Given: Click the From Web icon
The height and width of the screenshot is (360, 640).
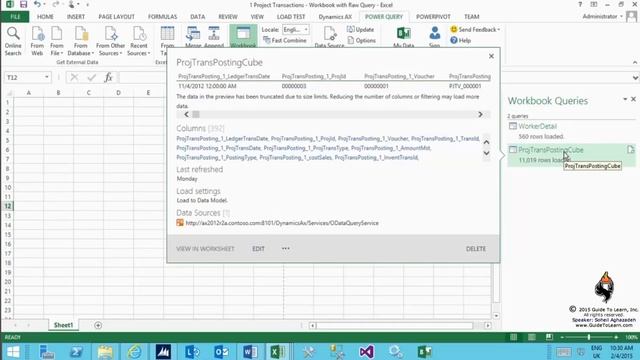Looking at the screenshot, I should click(x=37, y=41).
